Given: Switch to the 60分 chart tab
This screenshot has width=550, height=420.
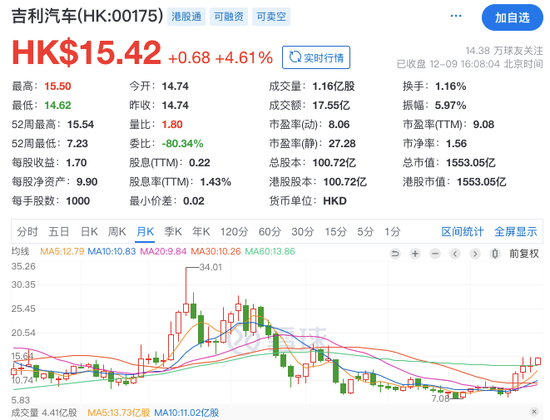Looking at the screenshot, I should point(270,232).
